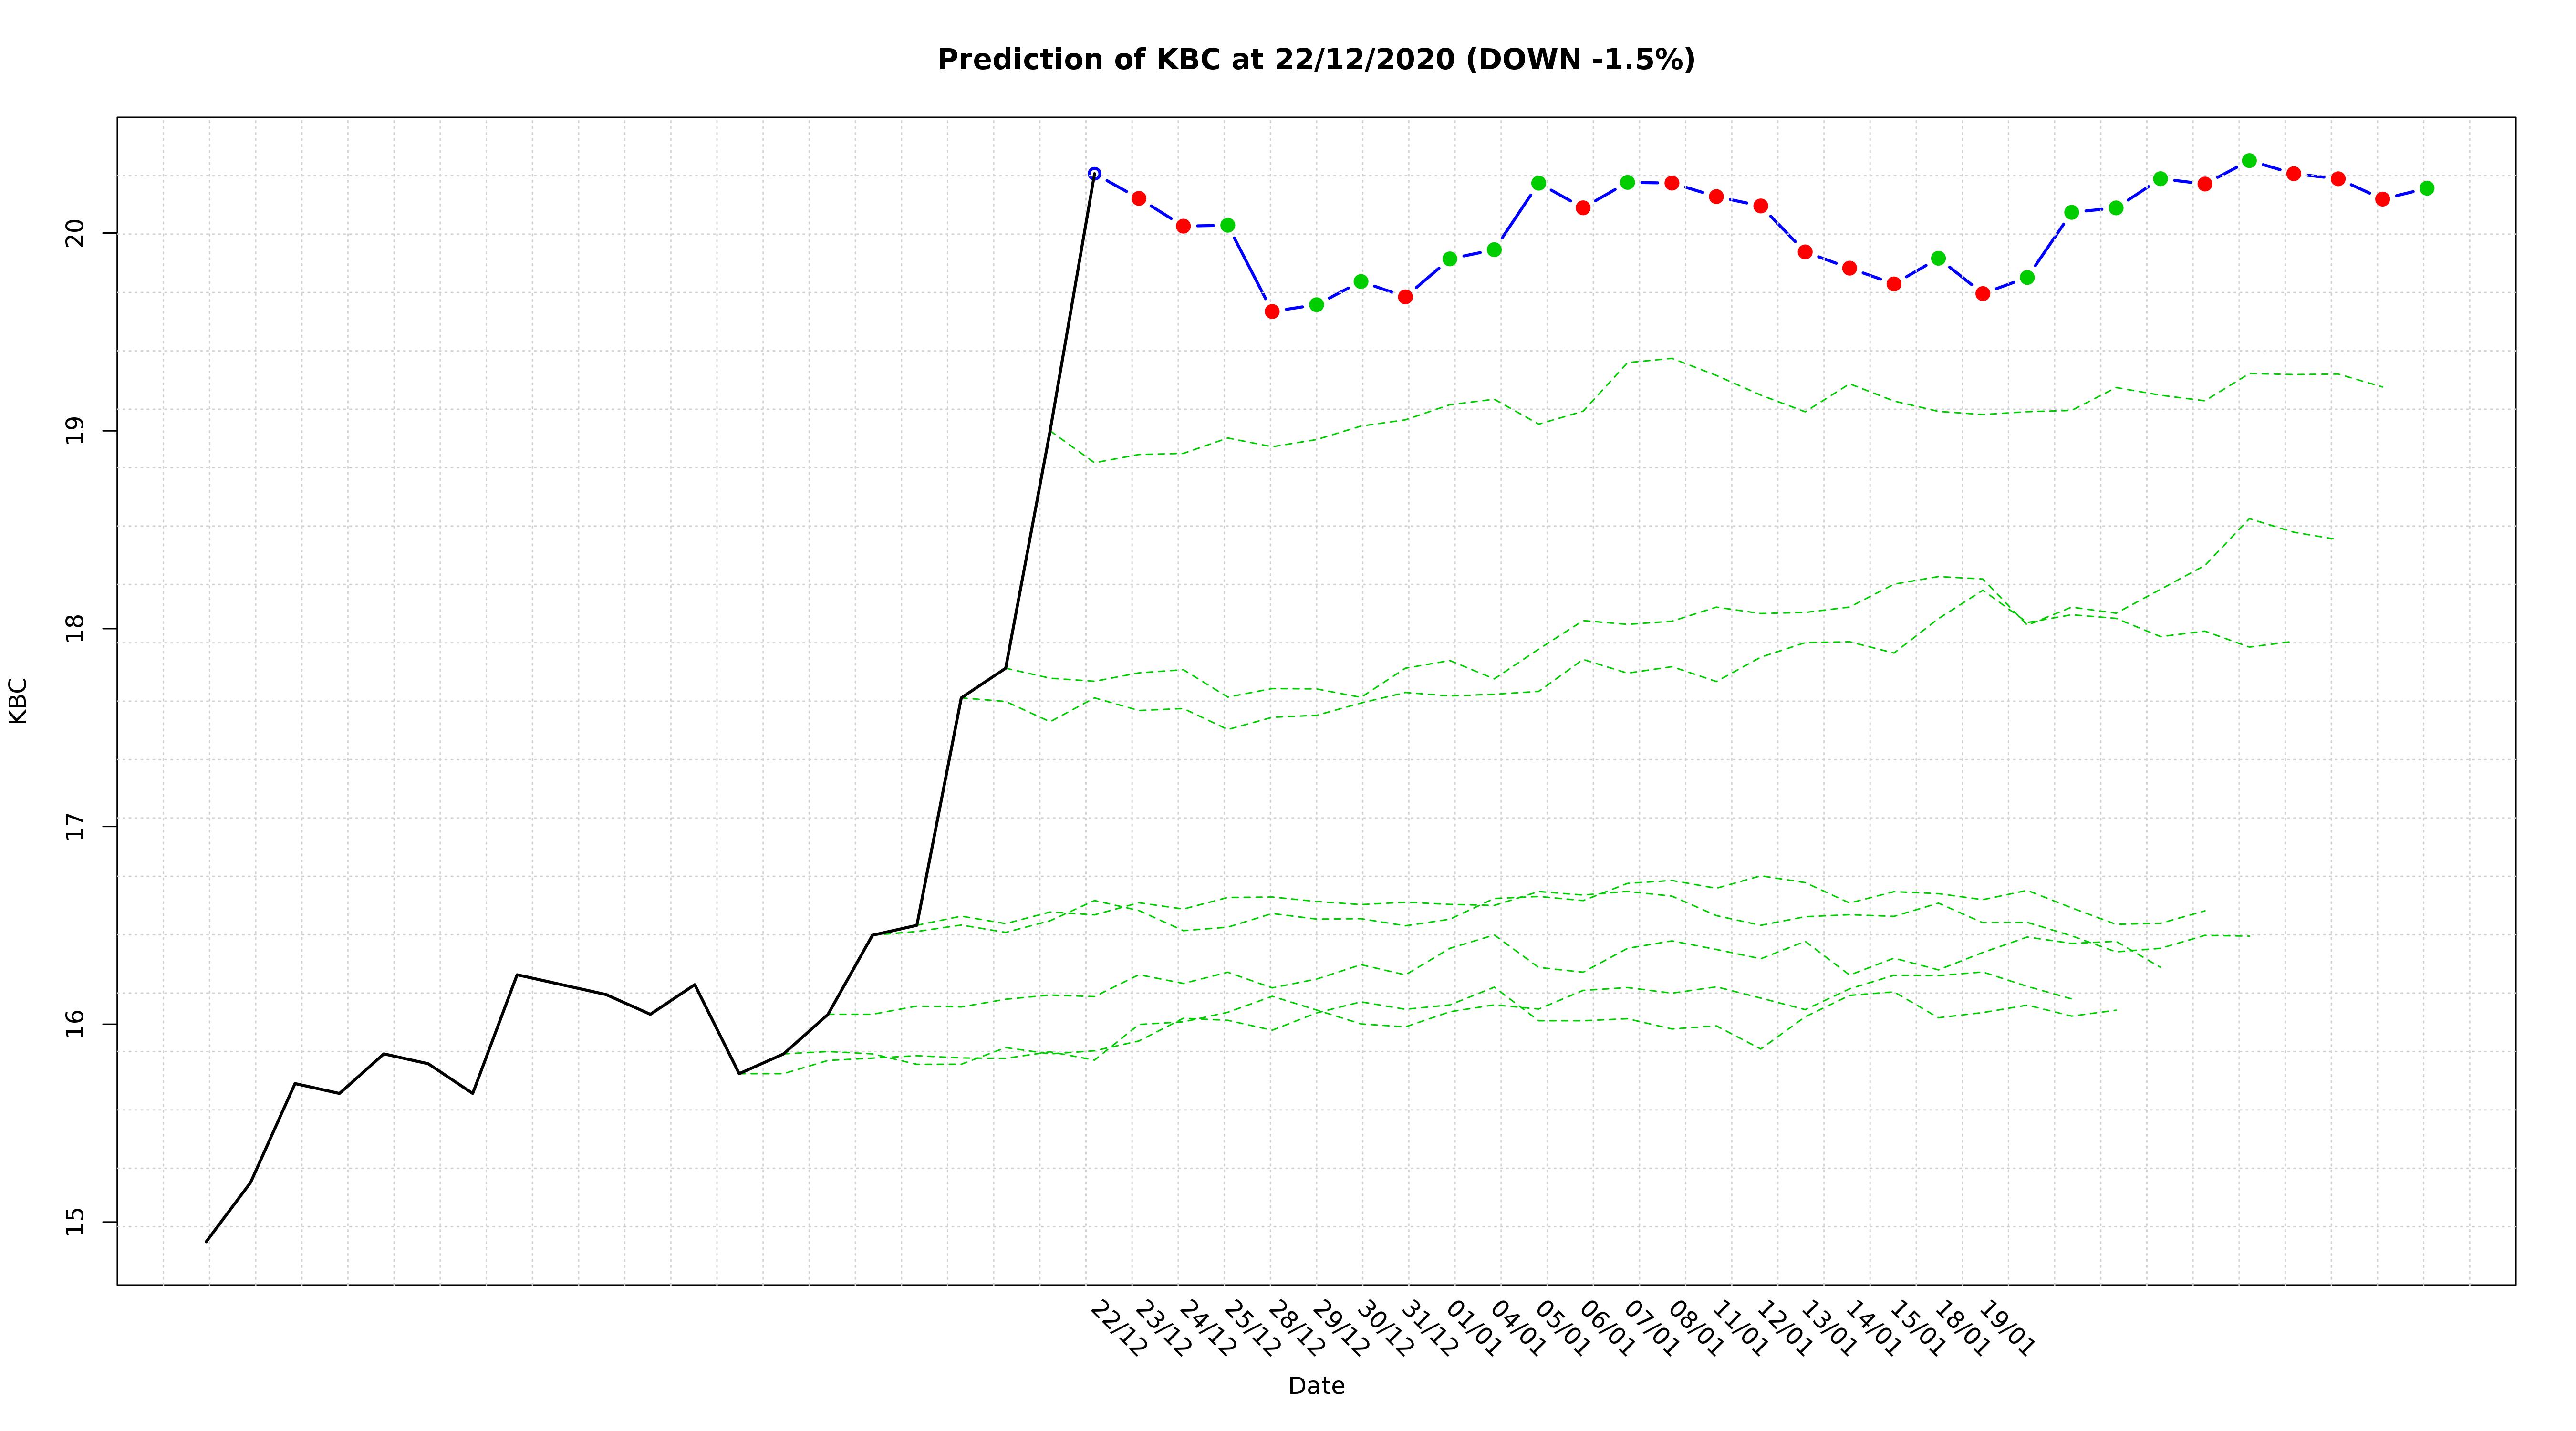Screen dimensions: 2576x1431
Task: Click the hollow blue circle starting the prediction
Action: tap(1094, 174)
